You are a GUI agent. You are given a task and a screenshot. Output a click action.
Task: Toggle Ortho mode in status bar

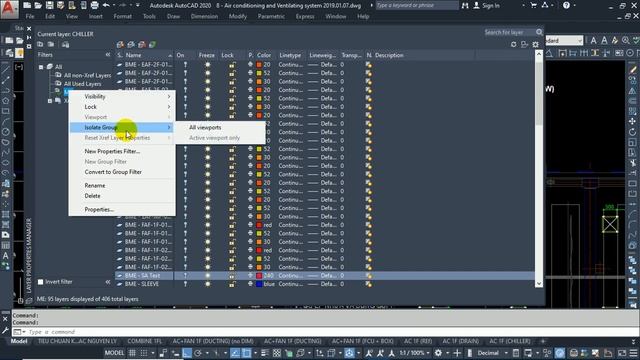[187, 353]
